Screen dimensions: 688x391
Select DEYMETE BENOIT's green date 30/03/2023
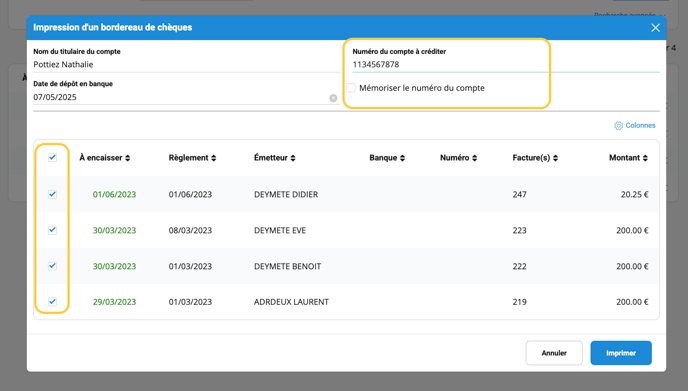[x=115, y=266]
